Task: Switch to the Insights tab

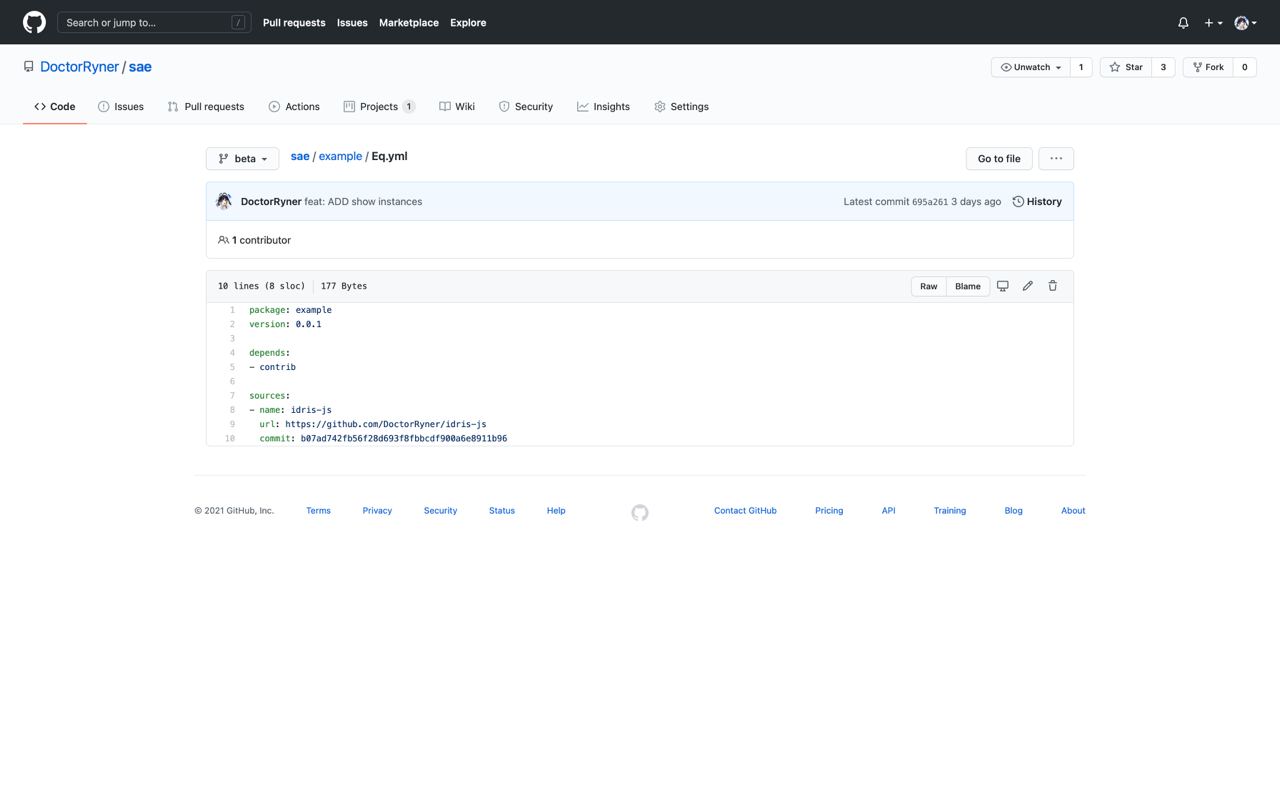Action: point(604,106)
